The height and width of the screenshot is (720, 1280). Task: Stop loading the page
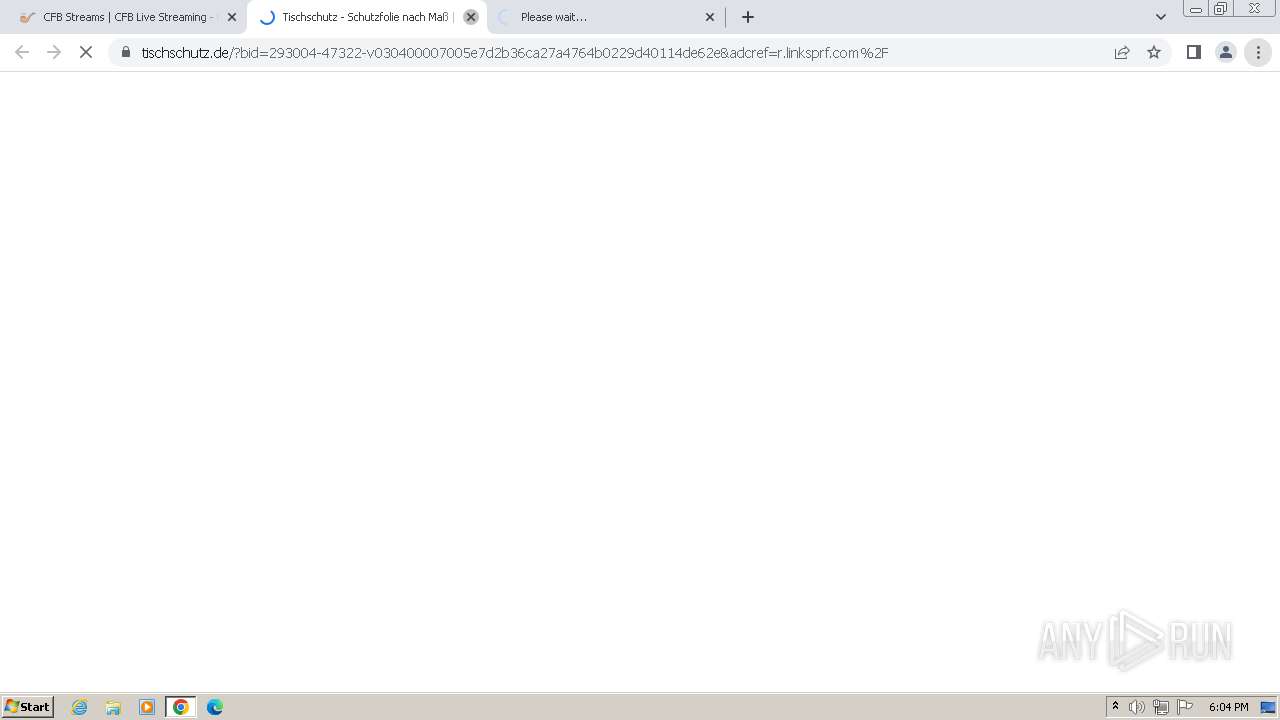(86, 52)
